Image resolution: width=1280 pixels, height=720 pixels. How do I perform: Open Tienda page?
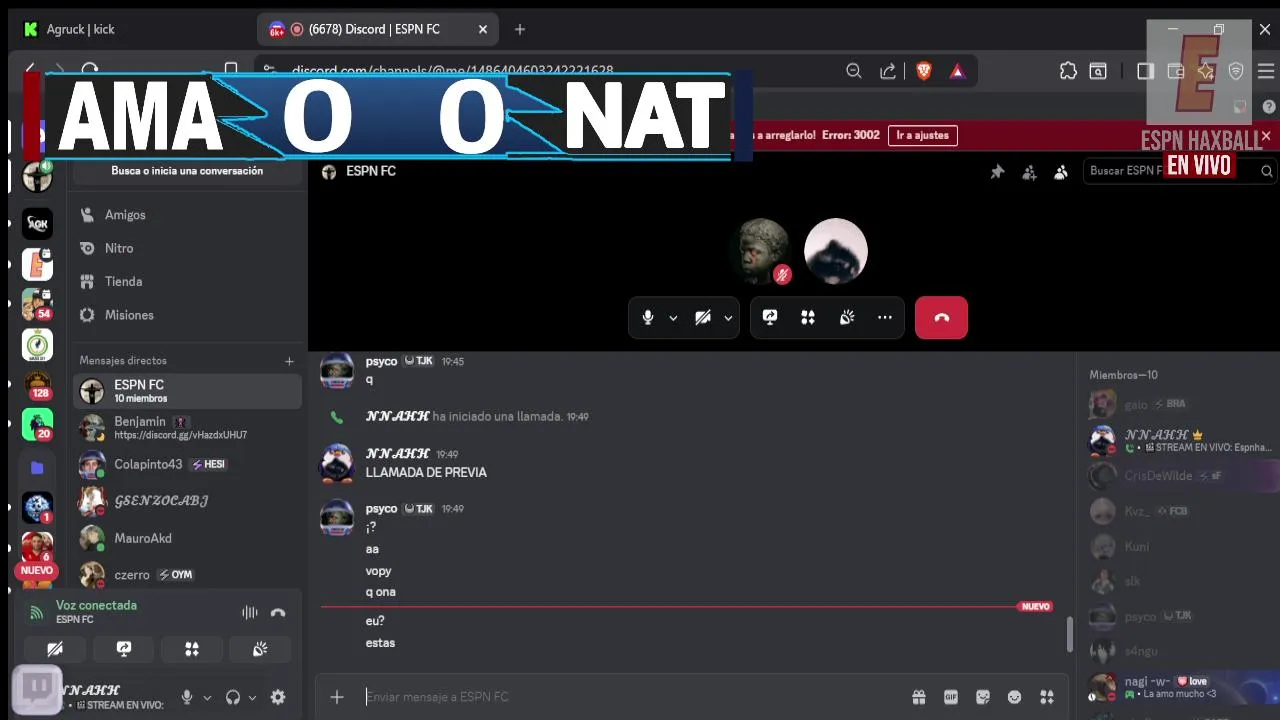click(x=187, y=282)
